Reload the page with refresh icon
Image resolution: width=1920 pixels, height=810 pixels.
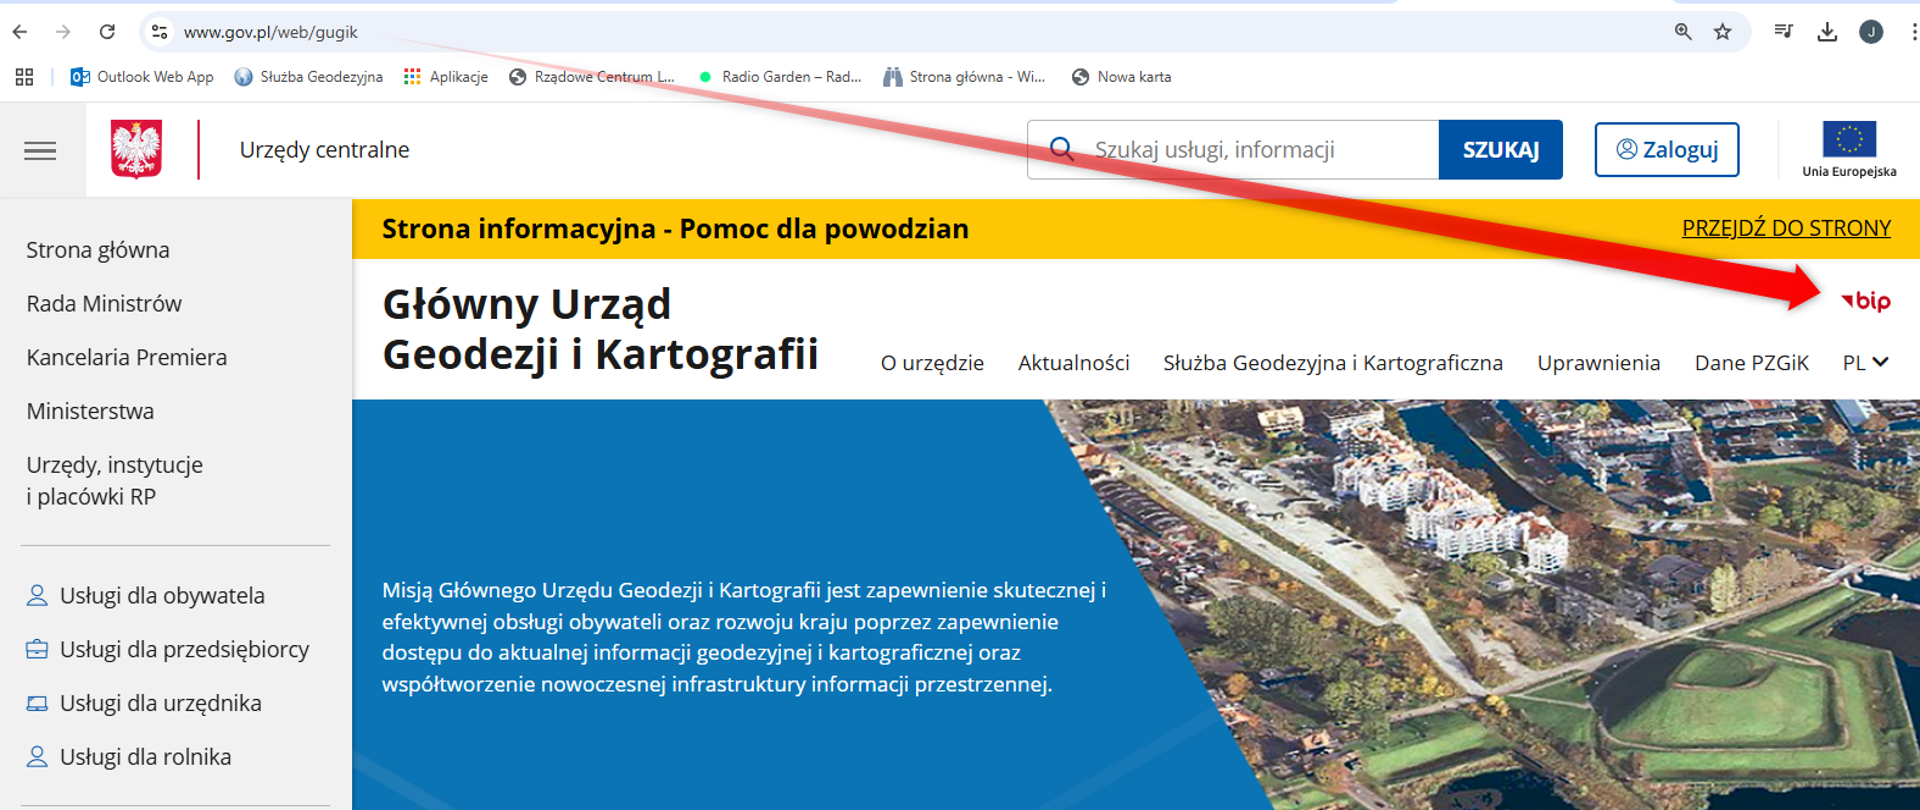(x=107, y=32)
